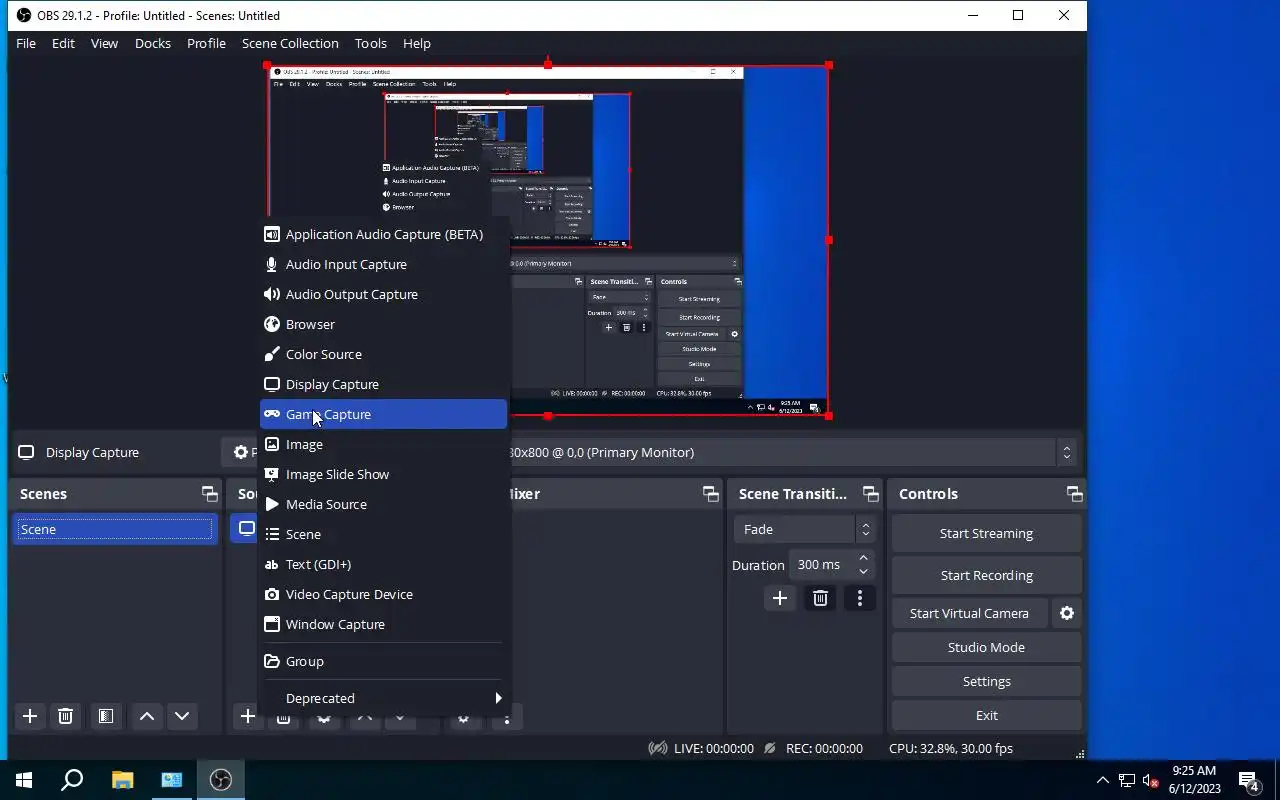Open the notifications action center
The width and height of the screenshot is (1280, 800).
(1249, 780)
